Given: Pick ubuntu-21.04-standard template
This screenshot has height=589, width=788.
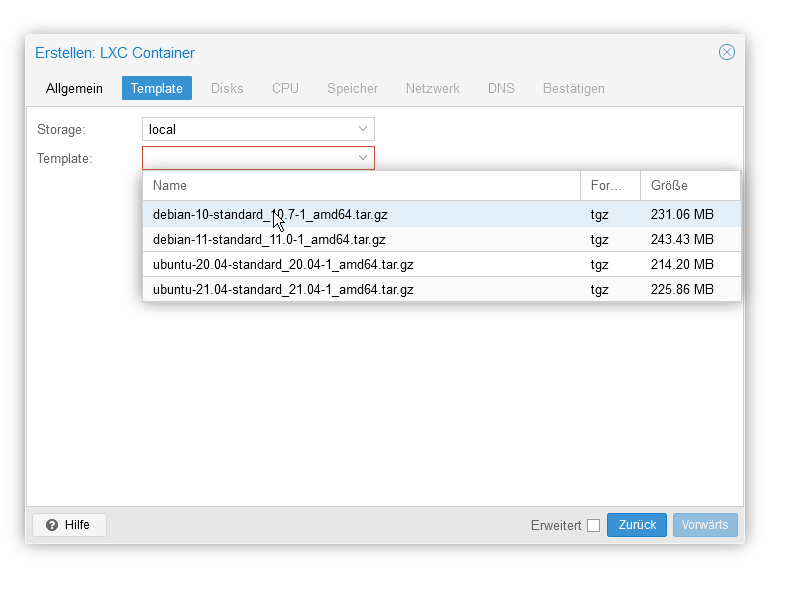Looking at the screenshot, I should [x=442, y=289].
